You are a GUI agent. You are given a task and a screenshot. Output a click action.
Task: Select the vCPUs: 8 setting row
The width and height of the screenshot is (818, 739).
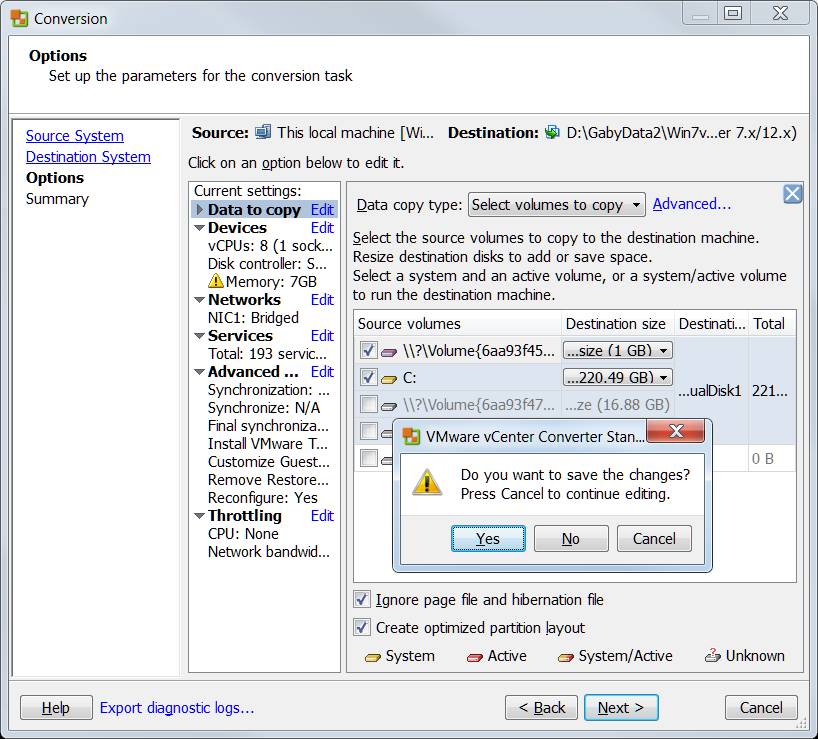pos(270,246)
